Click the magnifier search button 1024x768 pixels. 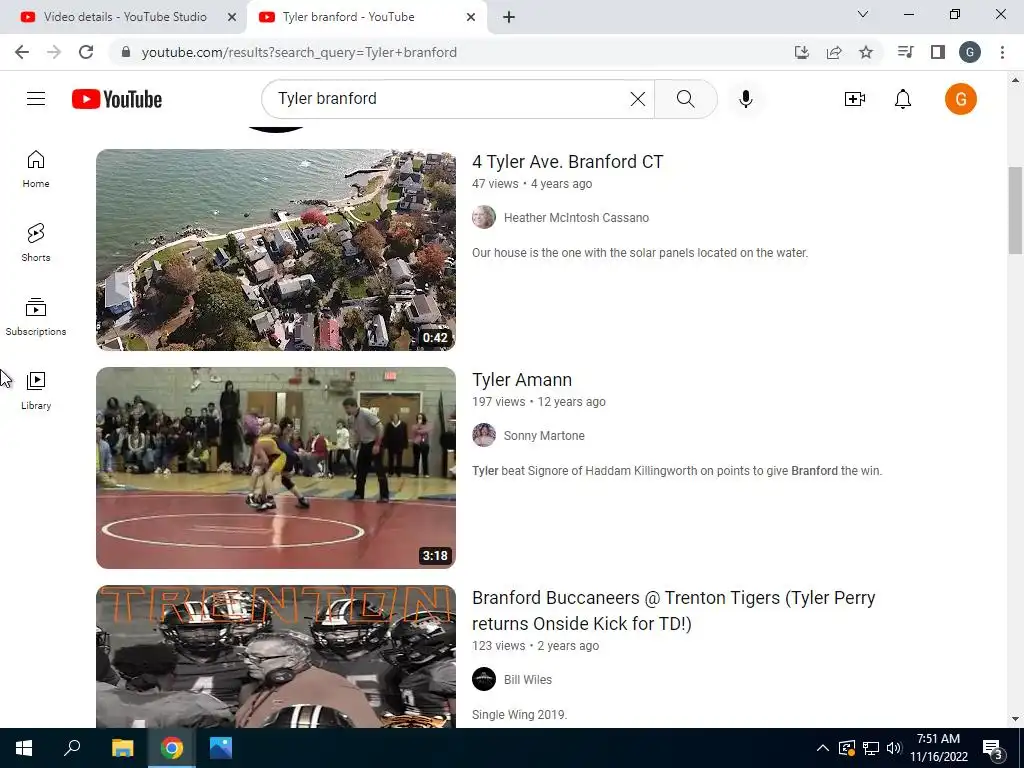point(686,99)
